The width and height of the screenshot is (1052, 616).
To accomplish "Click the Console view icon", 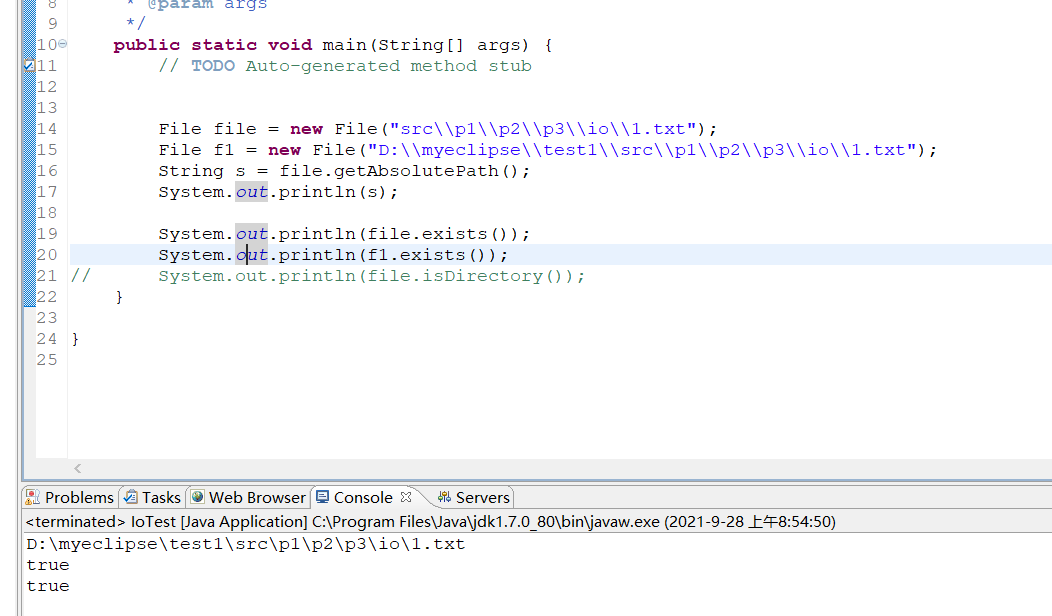I will tap(322, 497).
